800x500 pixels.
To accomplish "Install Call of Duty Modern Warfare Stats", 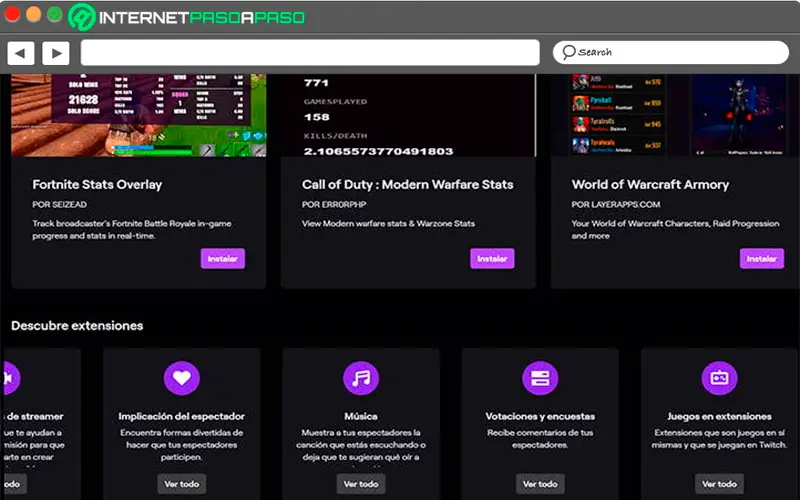I will click(492, 259).
